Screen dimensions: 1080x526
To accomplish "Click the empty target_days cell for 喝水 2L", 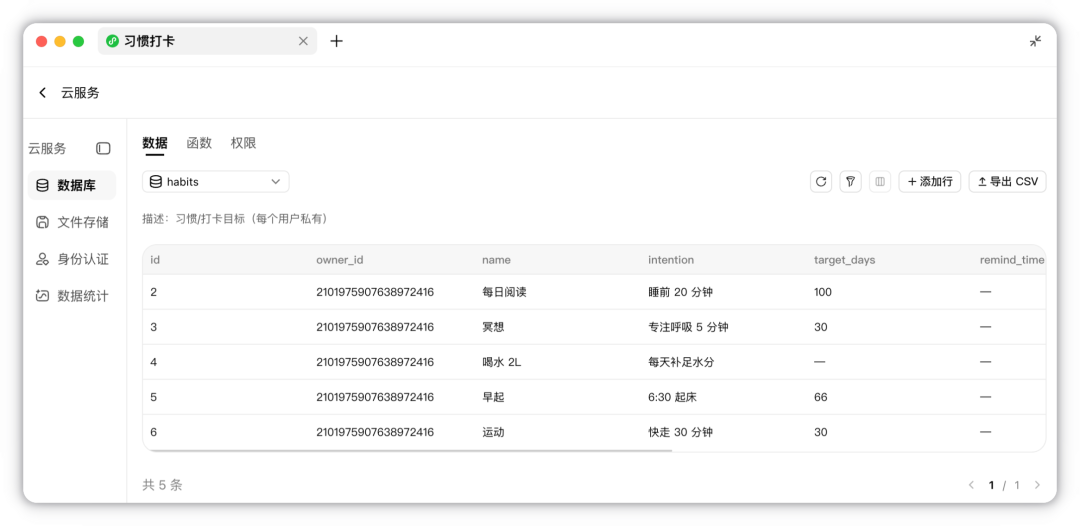I will tap(820, 363).
